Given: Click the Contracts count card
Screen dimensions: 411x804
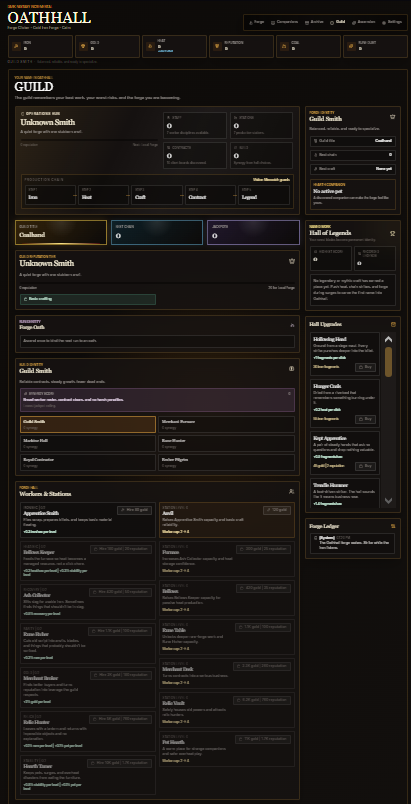Looking at the screenshot, I should pyautogui.click(x=195, y=155).
